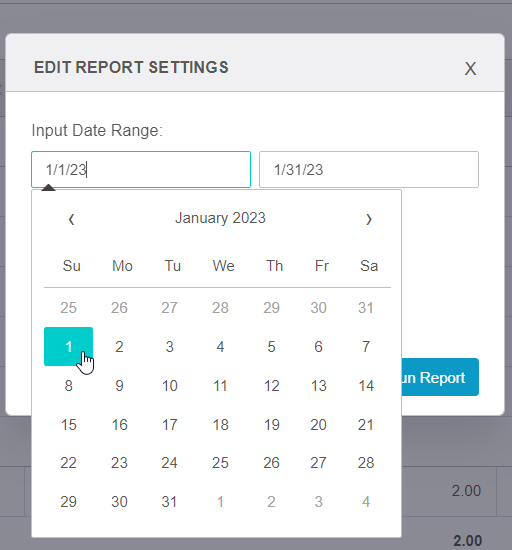Choose Monday January 23
The image size is (512, 550).
click(119, 463)
